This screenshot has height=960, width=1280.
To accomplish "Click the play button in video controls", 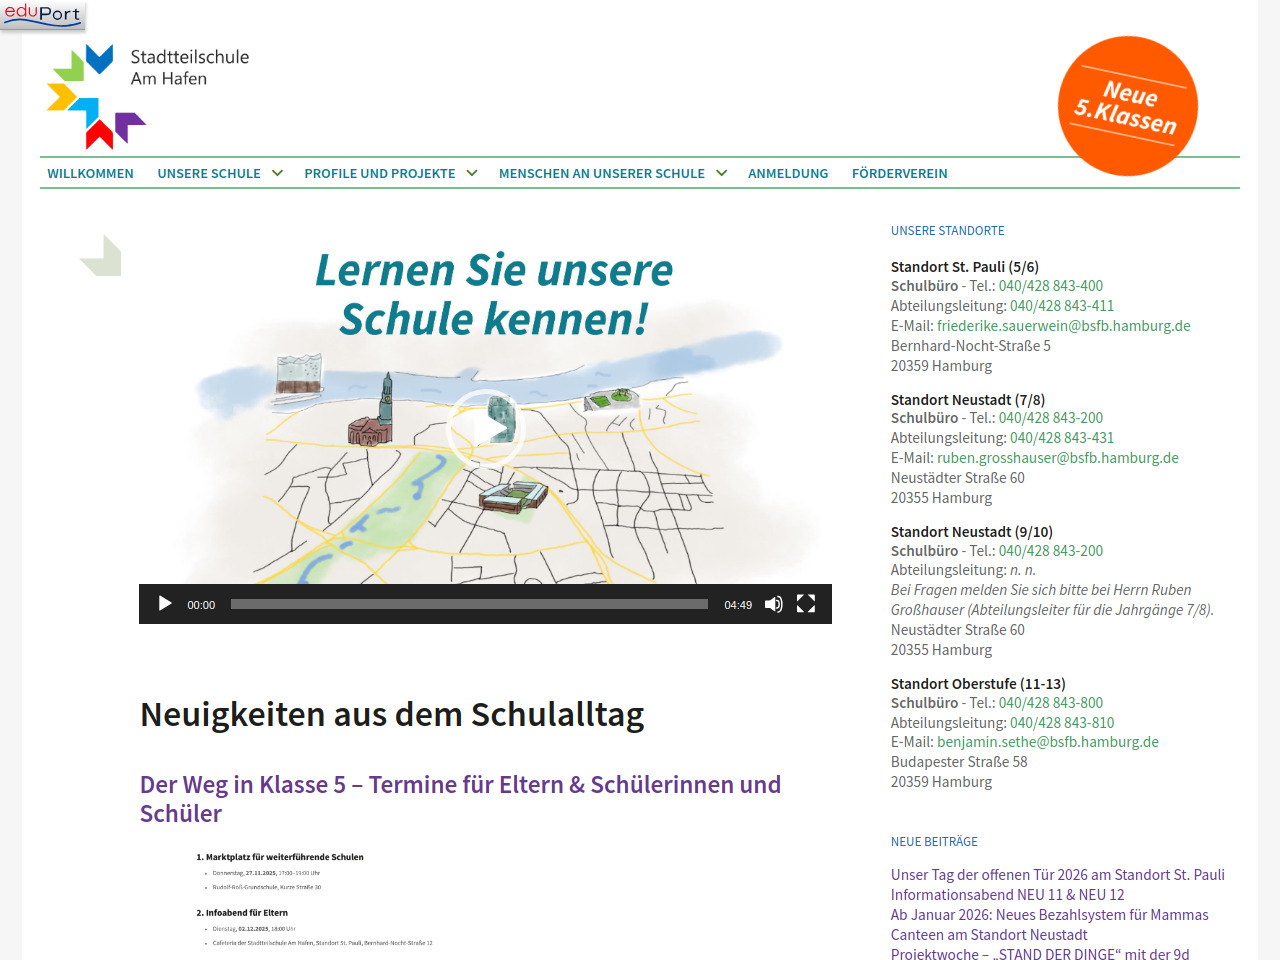I will [x=165, y=604].
